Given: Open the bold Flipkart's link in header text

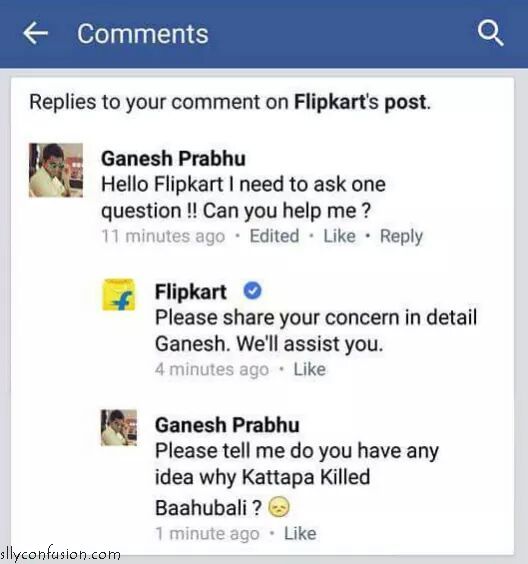Looking at the screenshot, I should click(x=336, y=102).
